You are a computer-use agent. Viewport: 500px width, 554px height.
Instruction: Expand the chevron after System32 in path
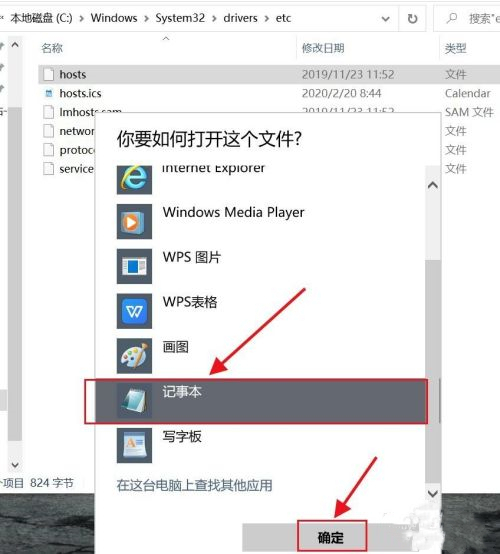pos(214,18)
